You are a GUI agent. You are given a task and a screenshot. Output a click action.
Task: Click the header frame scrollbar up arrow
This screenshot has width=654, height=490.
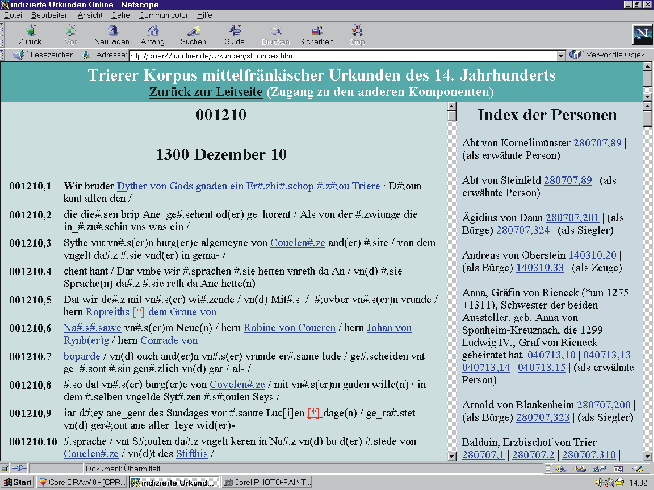click(647, 66)
